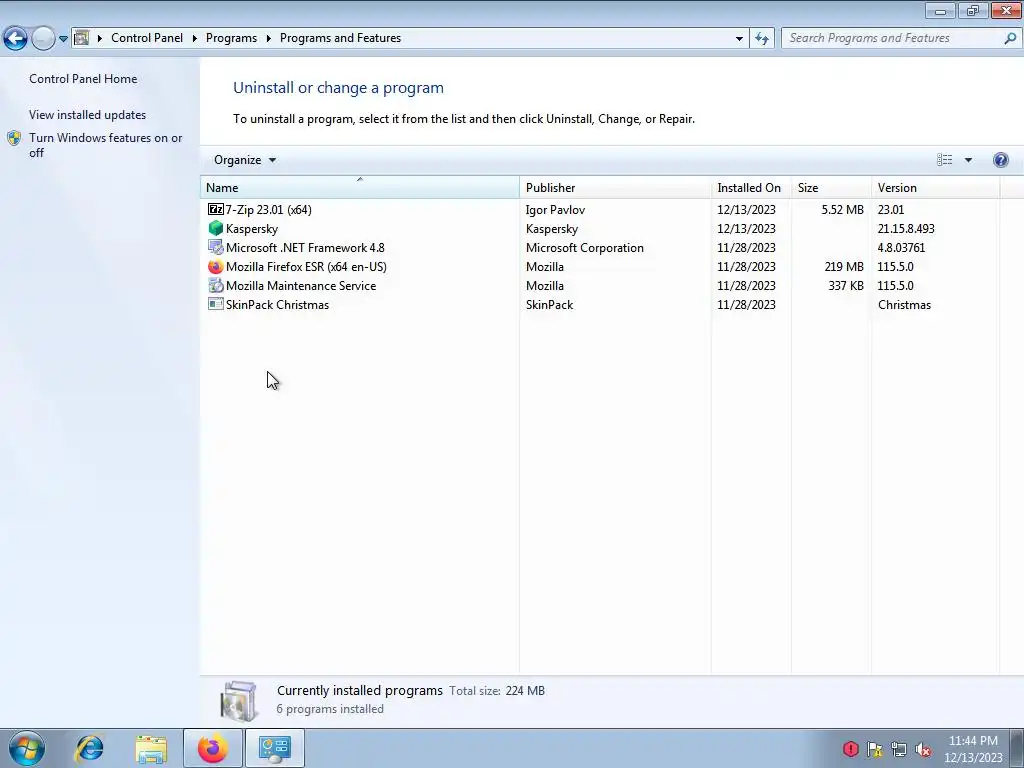Click version 21.15.8.493 cell
Screen dimensions: 1024x768
[906, 229]
